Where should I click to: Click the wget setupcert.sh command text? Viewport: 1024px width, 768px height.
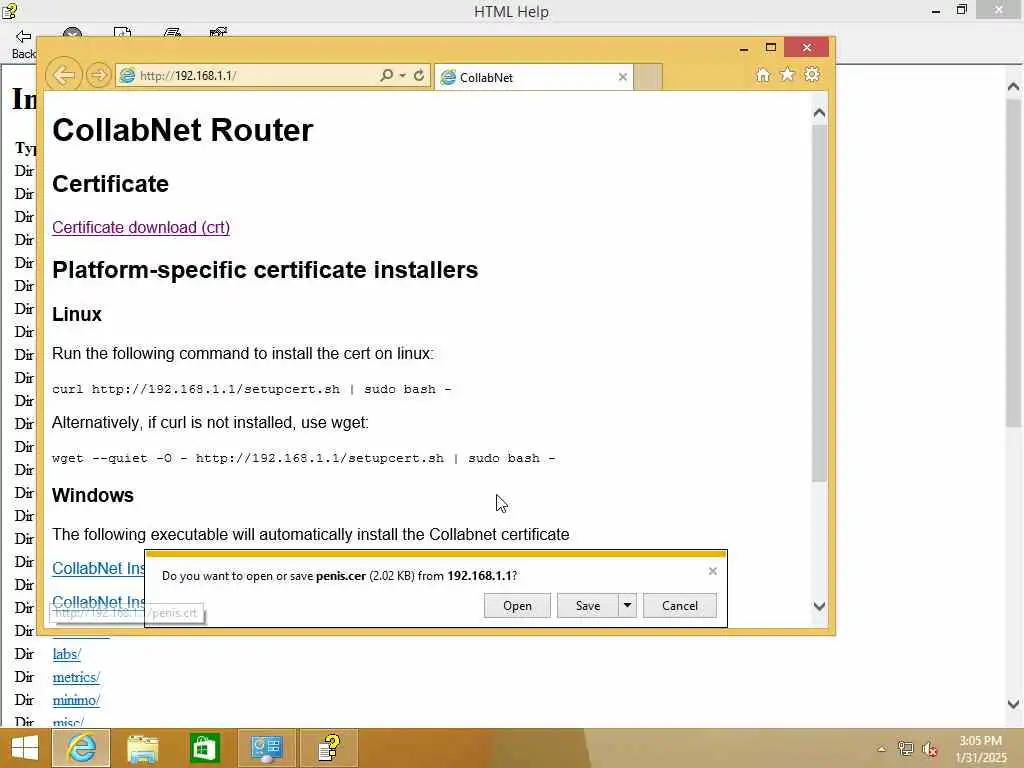(304, 458)
